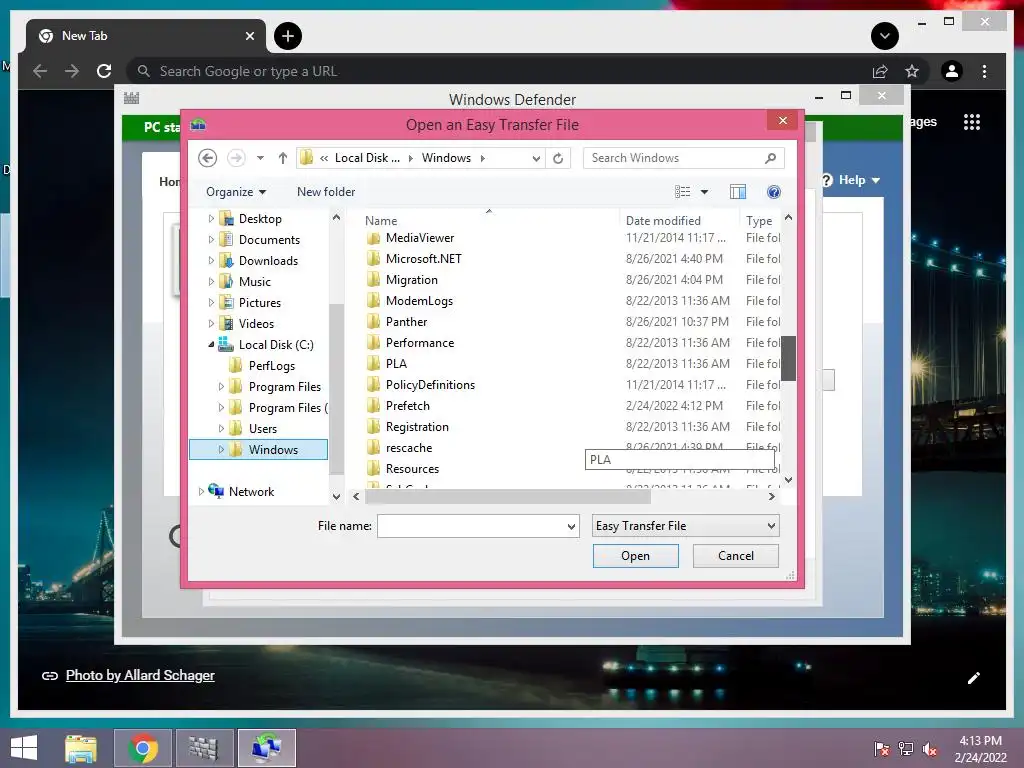Open dialog help question icon
1024x768 pixels.
coord(774,192)
